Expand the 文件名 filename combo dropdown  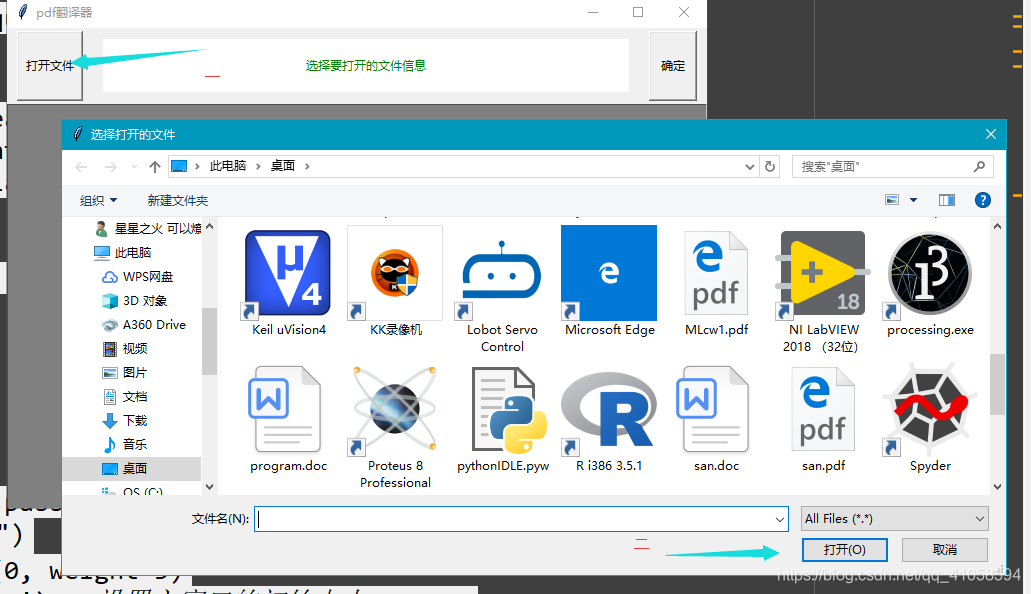click(780, 519)
